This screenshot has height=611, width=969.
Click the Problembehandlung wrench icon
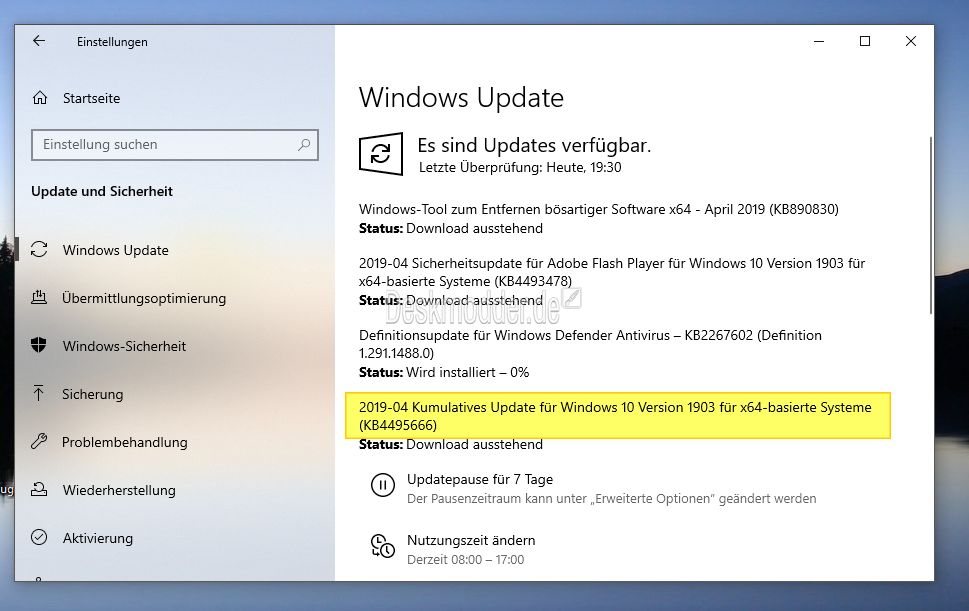[39, 441]
